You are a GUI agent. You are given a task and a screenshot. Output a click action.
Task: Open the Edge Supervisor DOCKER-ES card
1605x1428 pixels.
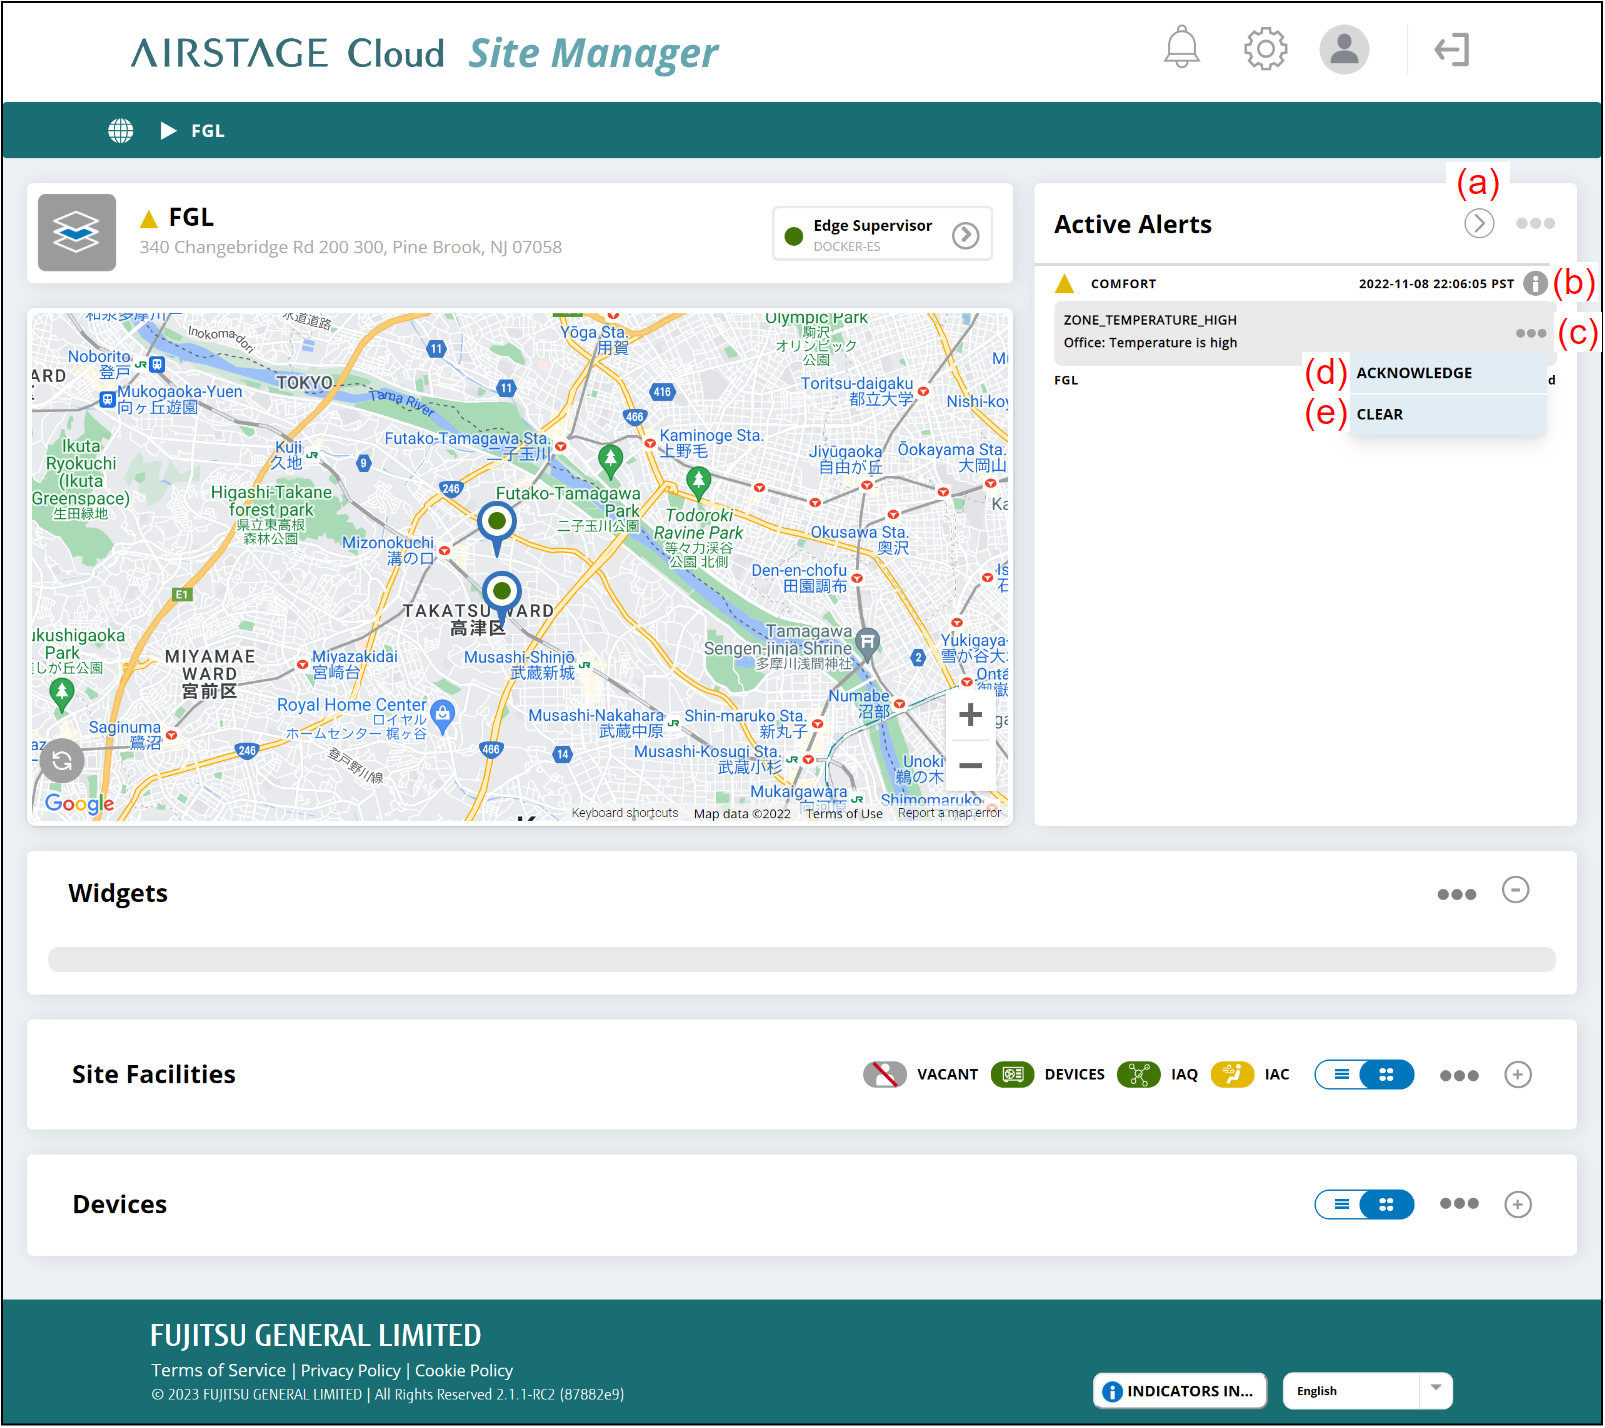882,235
